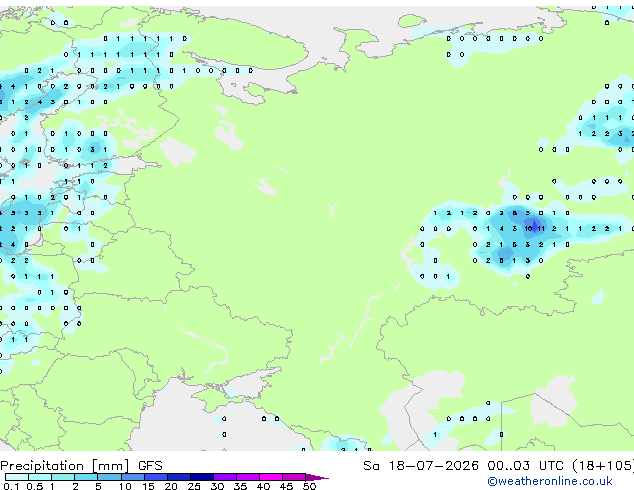Click the 0.1–0.5 mm lightest legend swatch
634x490 pixels.
(x=17, y=477)
